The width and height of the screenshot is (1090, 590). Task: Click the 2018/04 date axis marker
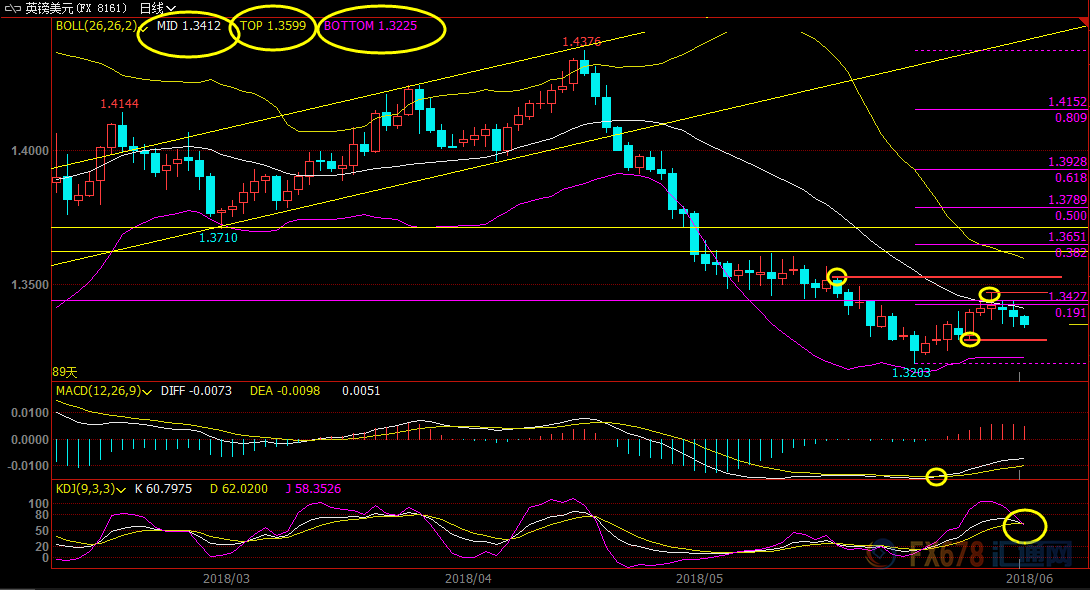pyautogui.click(x=467, y=578)
